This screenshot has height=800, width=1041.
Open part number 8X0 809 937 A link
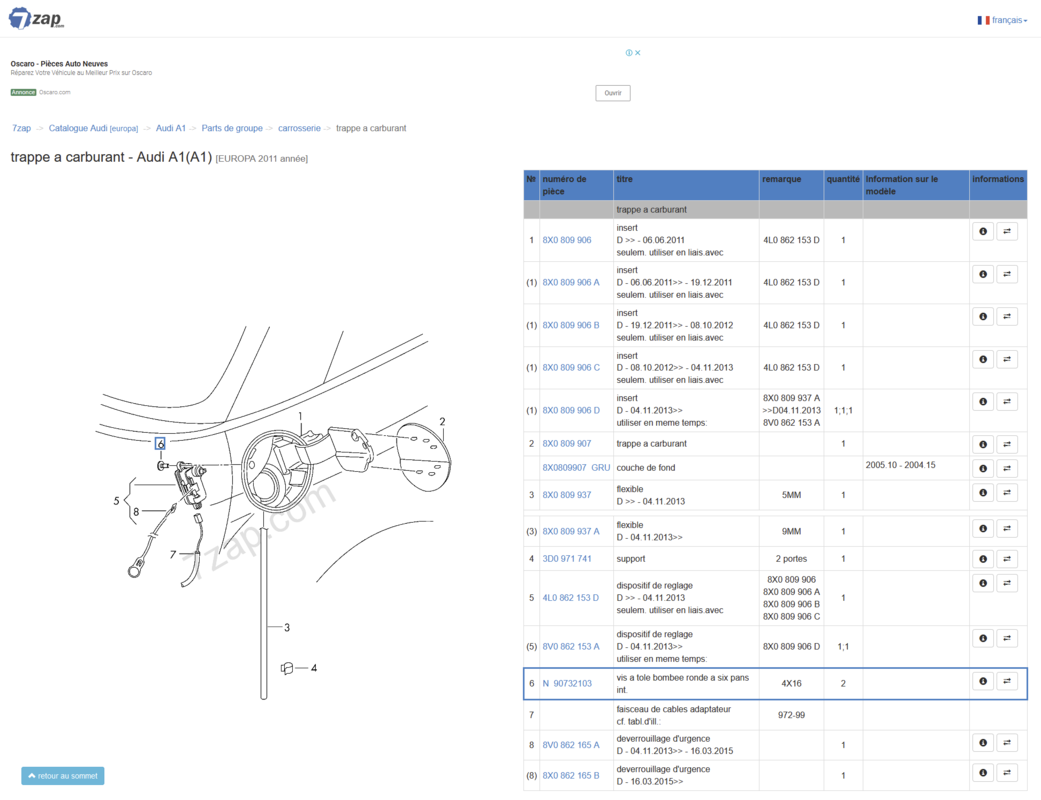(571, 532)
